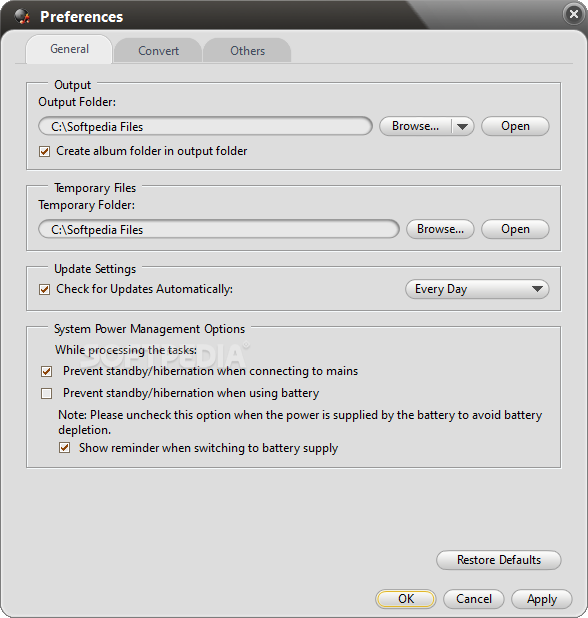Viewport: 588px width, 618px height.
Task: Open the Every Day update frequency dropdown
Action: point(477,289)
